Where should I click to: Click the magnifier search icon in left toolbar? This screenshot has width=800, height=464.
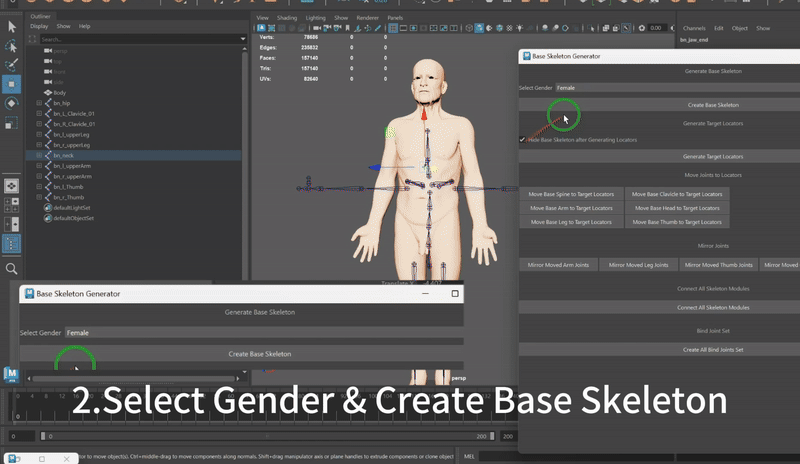(11, 269)
